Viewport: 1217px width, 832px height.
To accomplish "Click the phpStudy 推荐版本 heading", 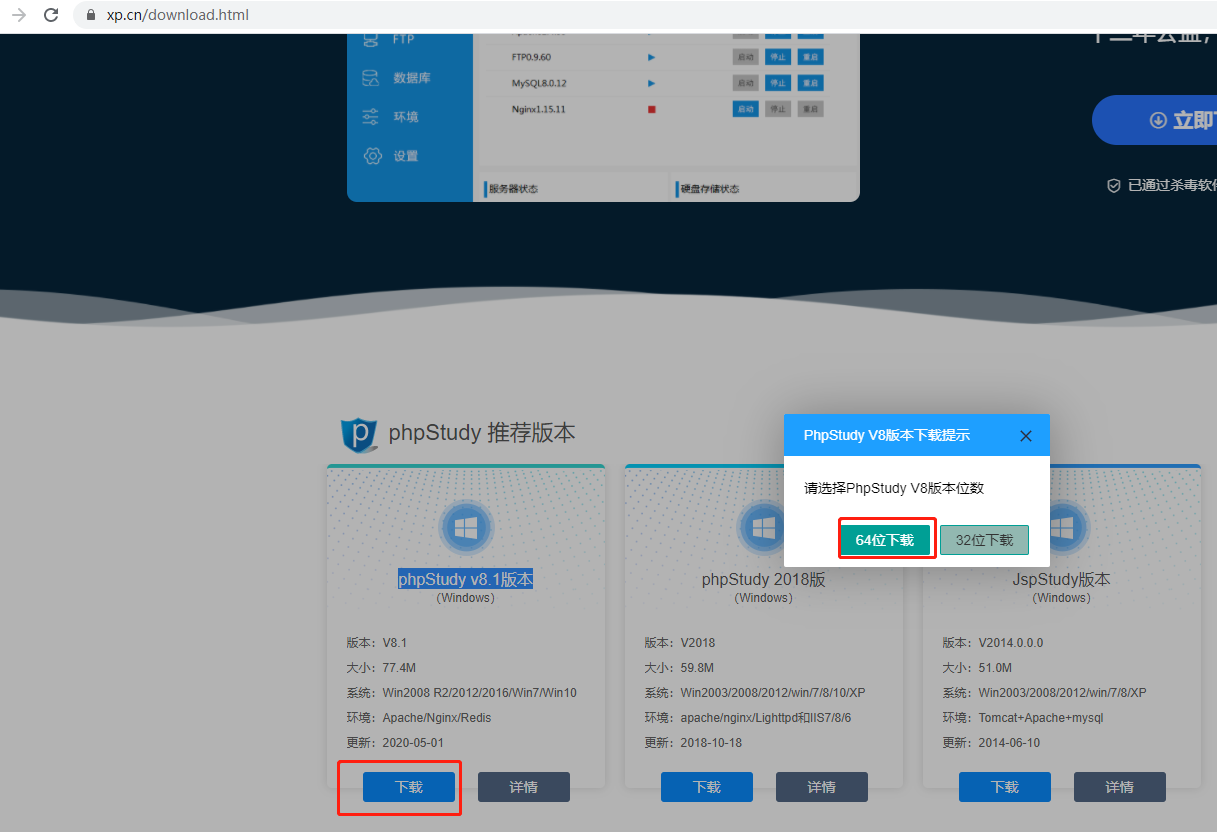I will pos(482,433).
